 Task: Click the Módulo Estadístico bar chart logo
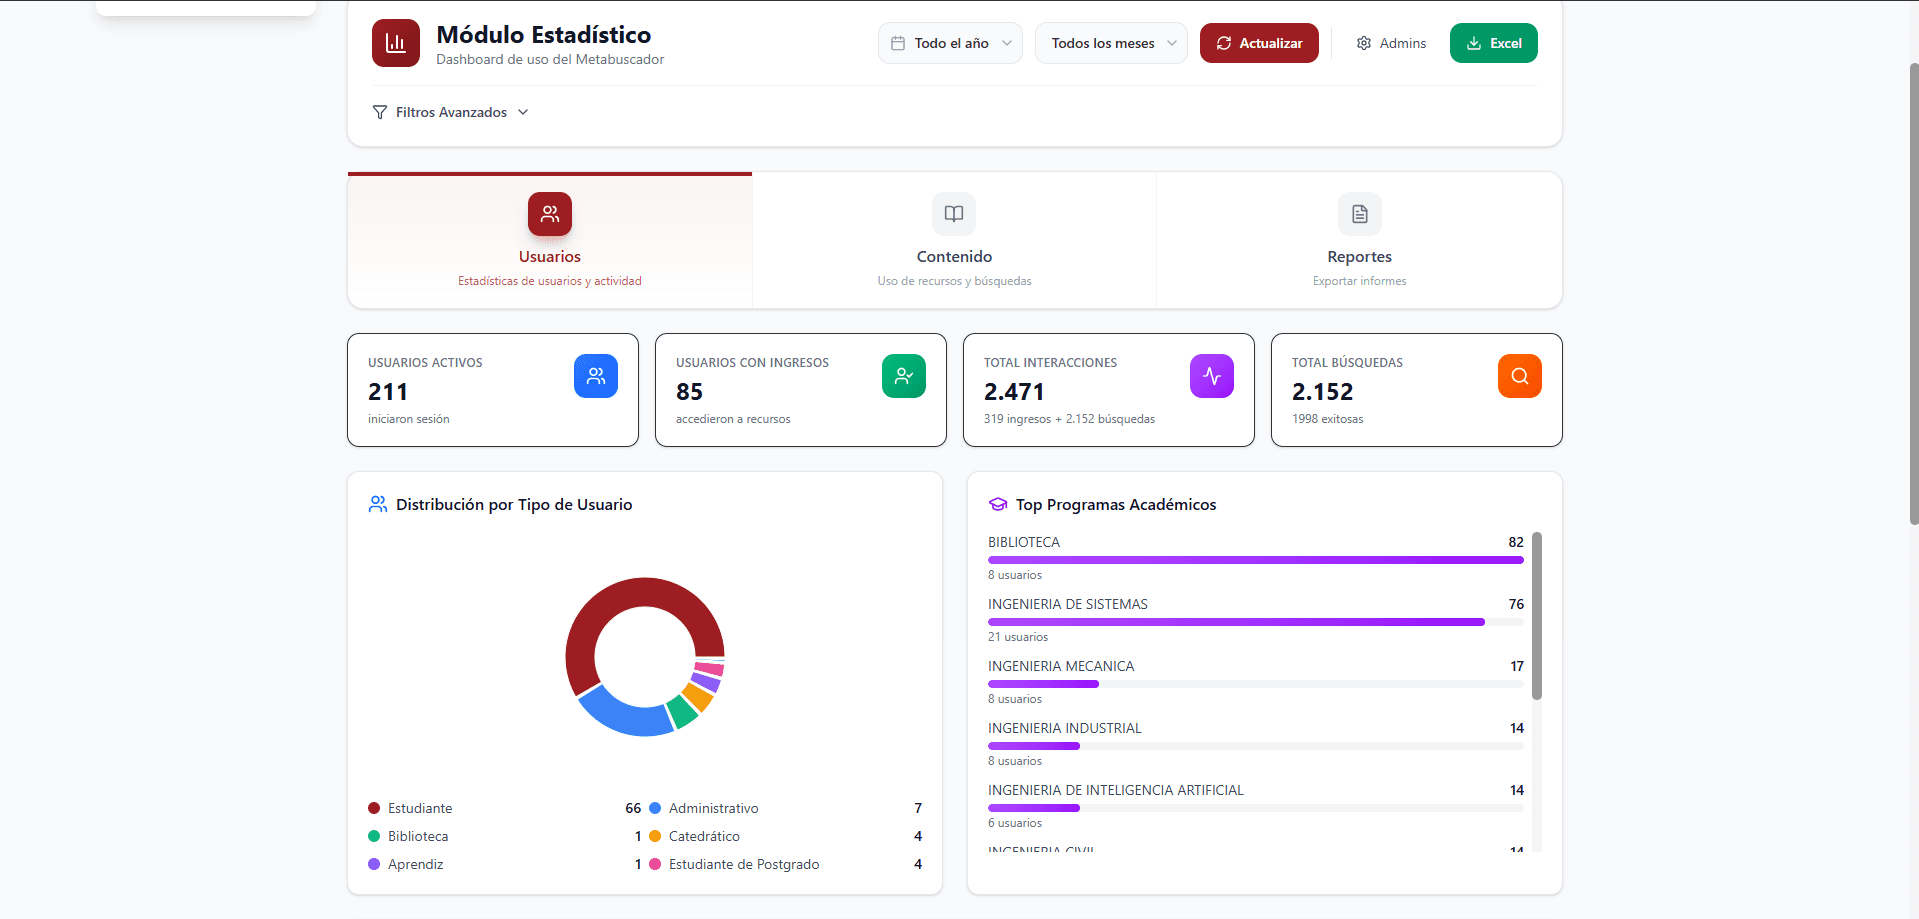pos(395,43)
